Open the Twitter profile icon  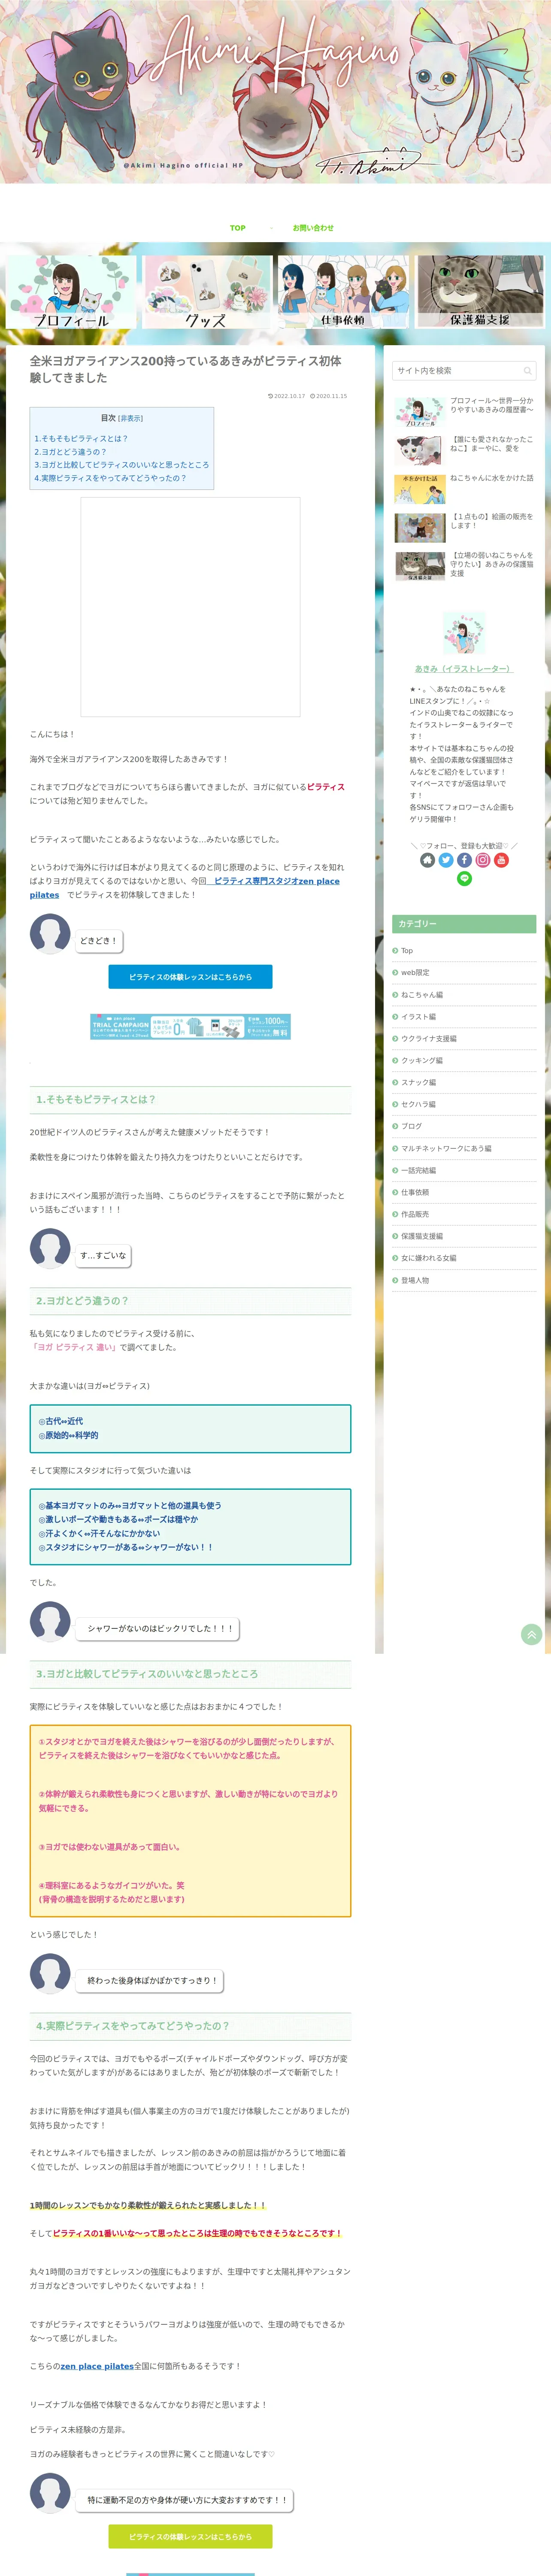tap(446, 860)
